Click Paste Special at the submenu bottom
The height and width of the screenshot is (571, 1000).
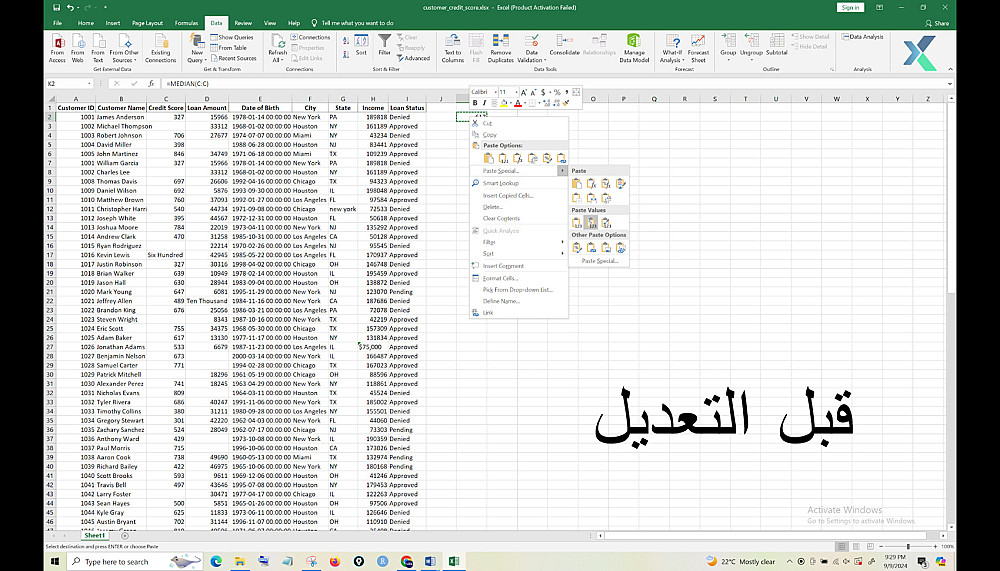[599, 261]
